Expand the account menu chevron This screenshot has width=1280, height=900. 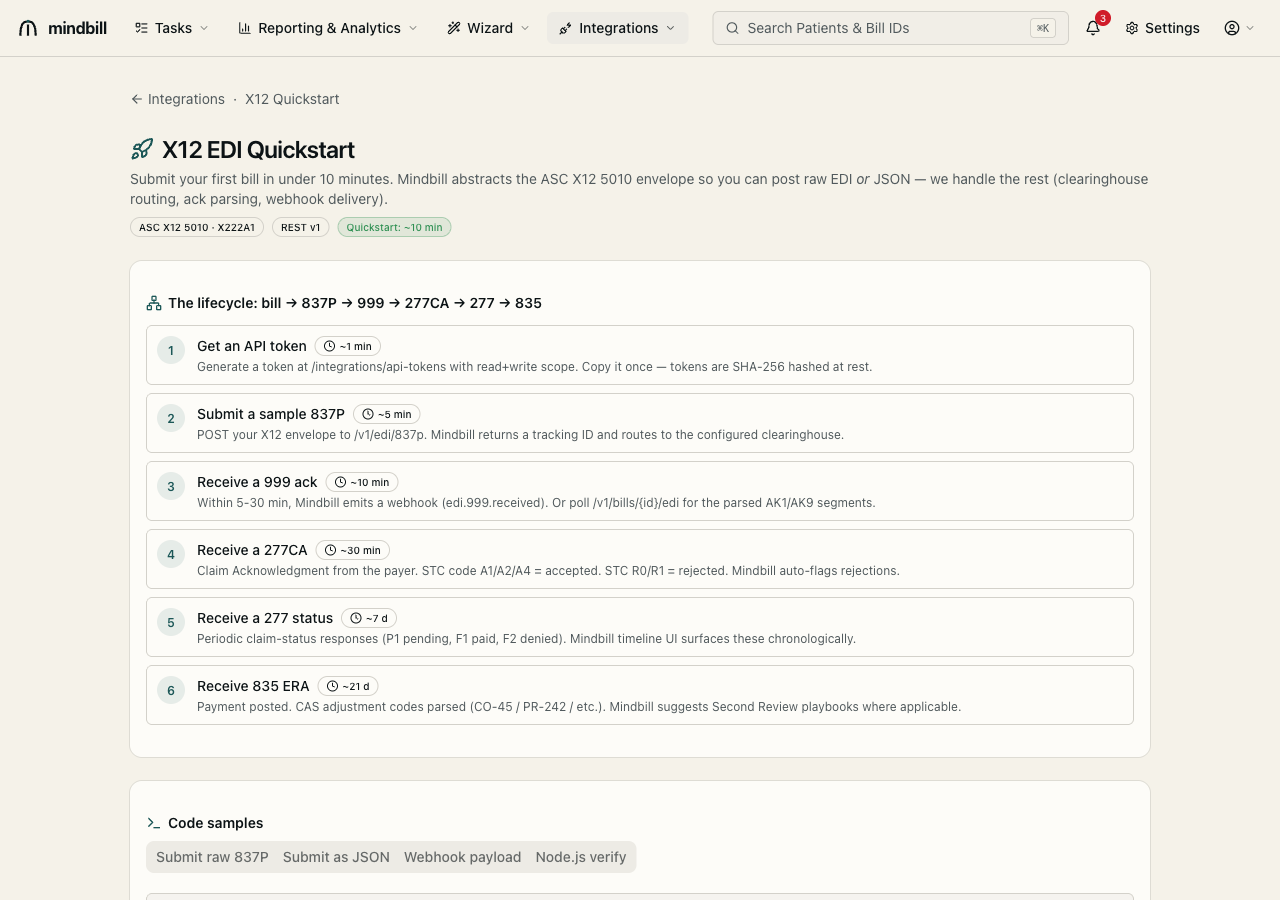[x=1250, y=28]
